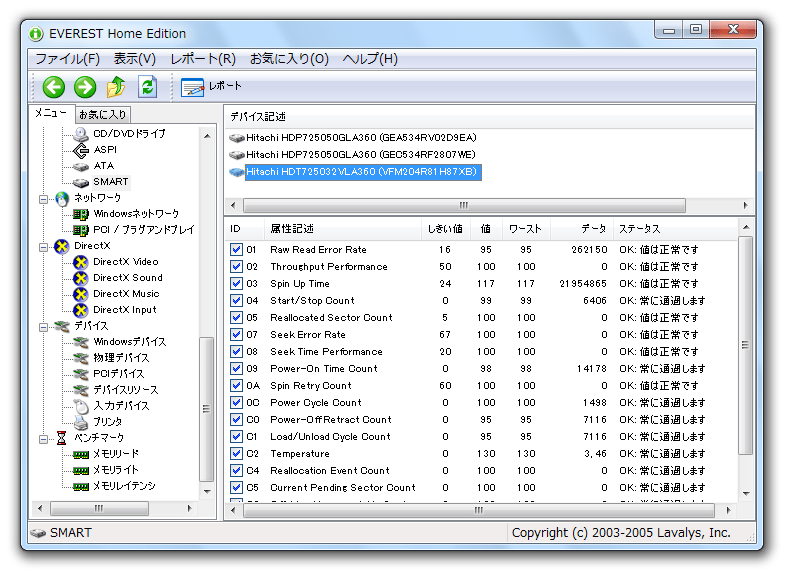
Task: Toggle the 03 Spin Up Time checkbox
Action: point(236,284)
